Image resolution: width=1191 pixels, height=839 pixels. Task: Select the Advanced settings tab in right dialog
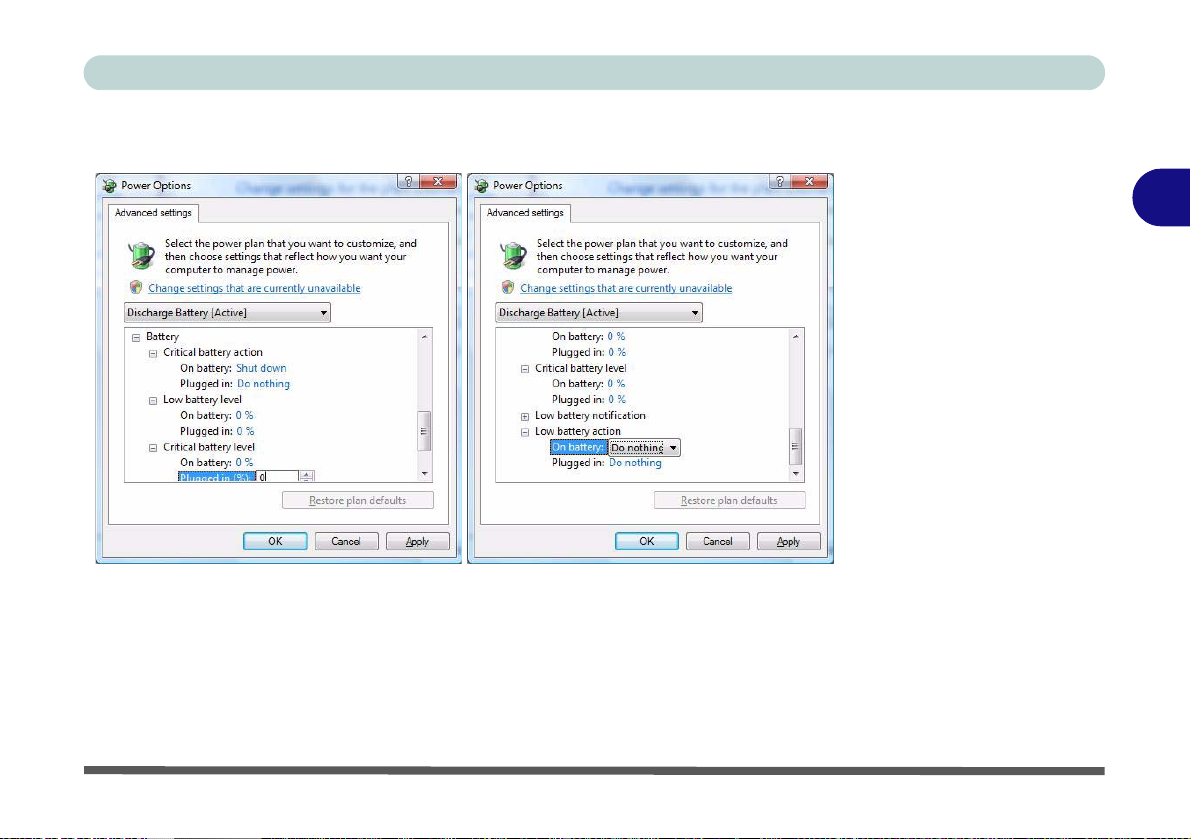click(x=525, y=213)
